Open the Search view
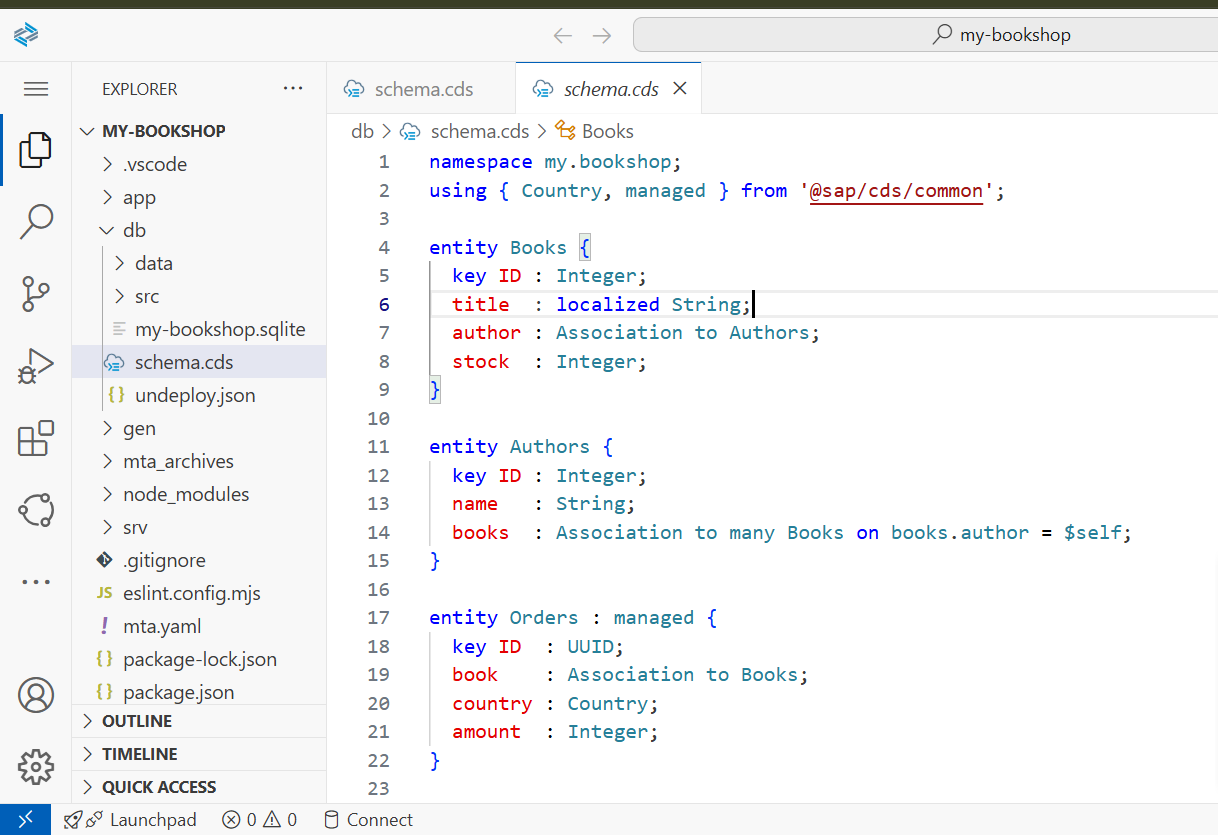This screenshot has height=835, width=1218. coord(36,222)
